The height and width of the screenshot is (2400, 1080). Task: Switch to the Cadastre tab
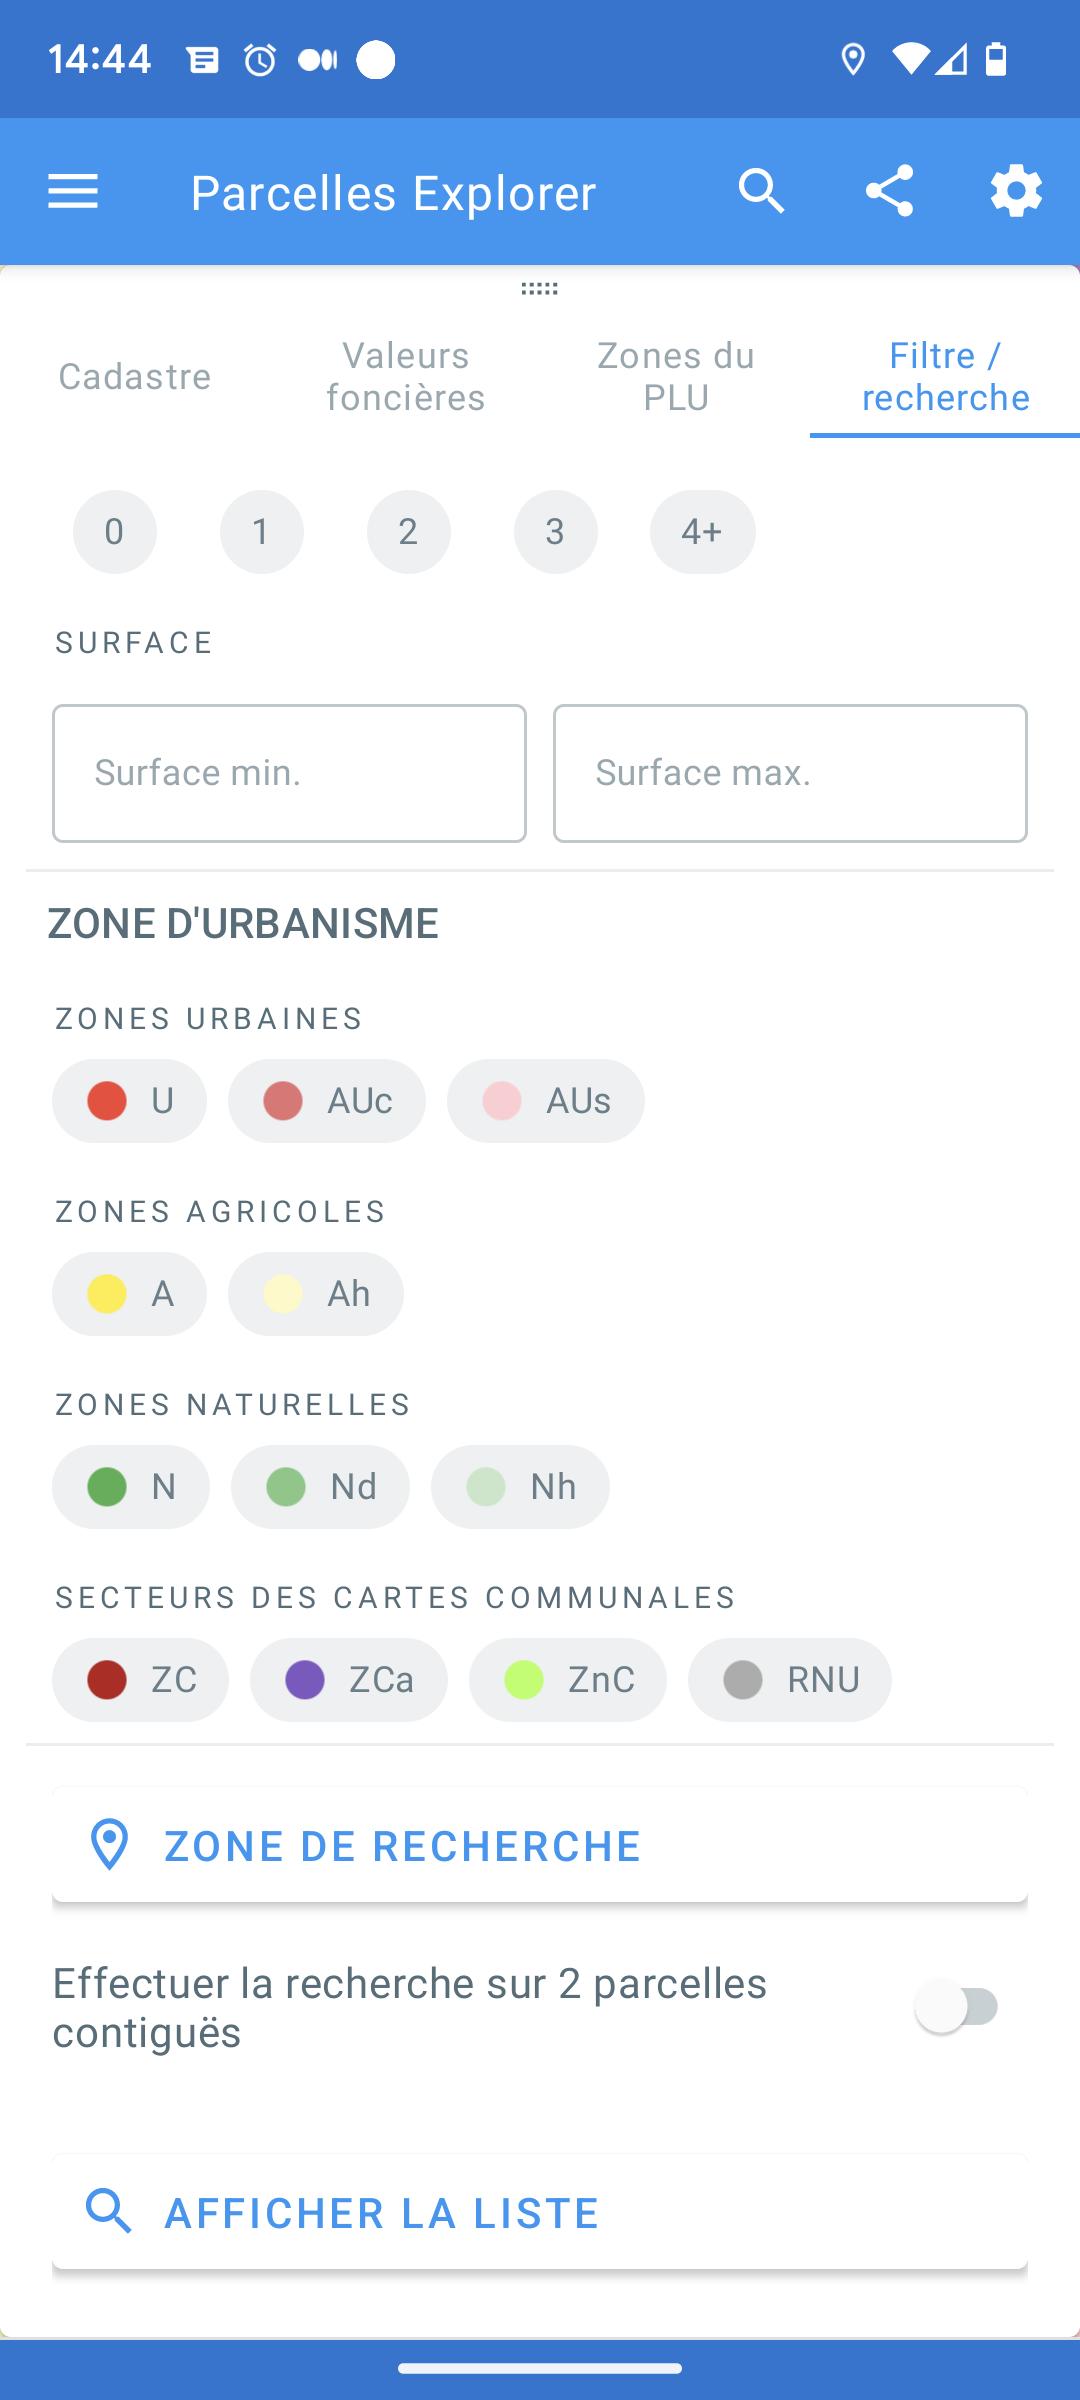[x=135, y=377]
